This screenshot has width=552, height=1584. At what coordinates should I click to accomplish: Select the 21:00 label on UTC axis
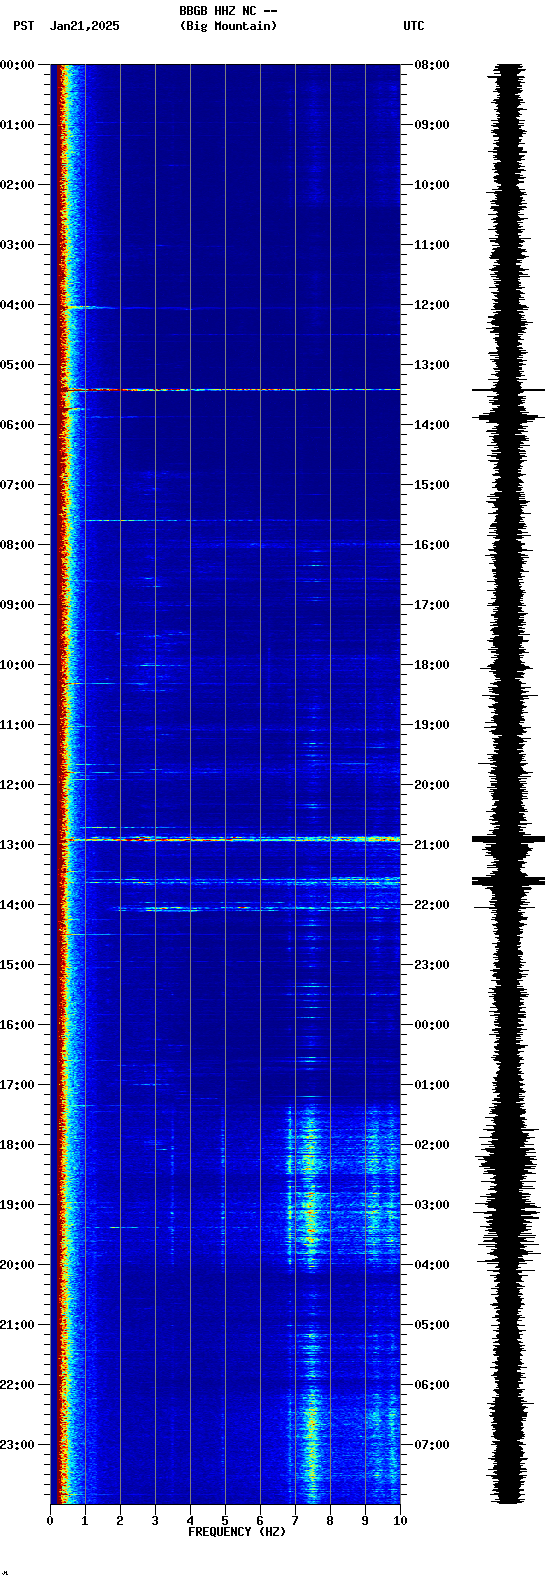point(432,845)
